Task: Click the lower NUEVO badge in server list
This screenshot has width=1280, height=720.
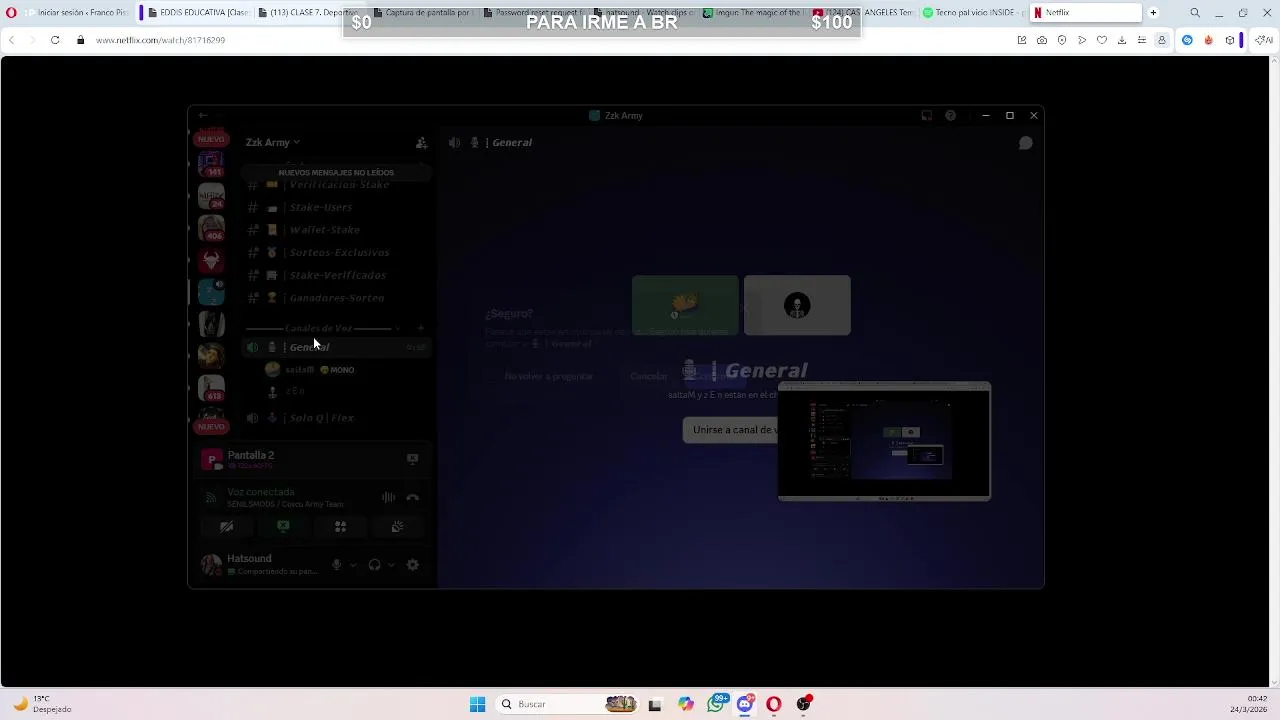Action: 211,427
